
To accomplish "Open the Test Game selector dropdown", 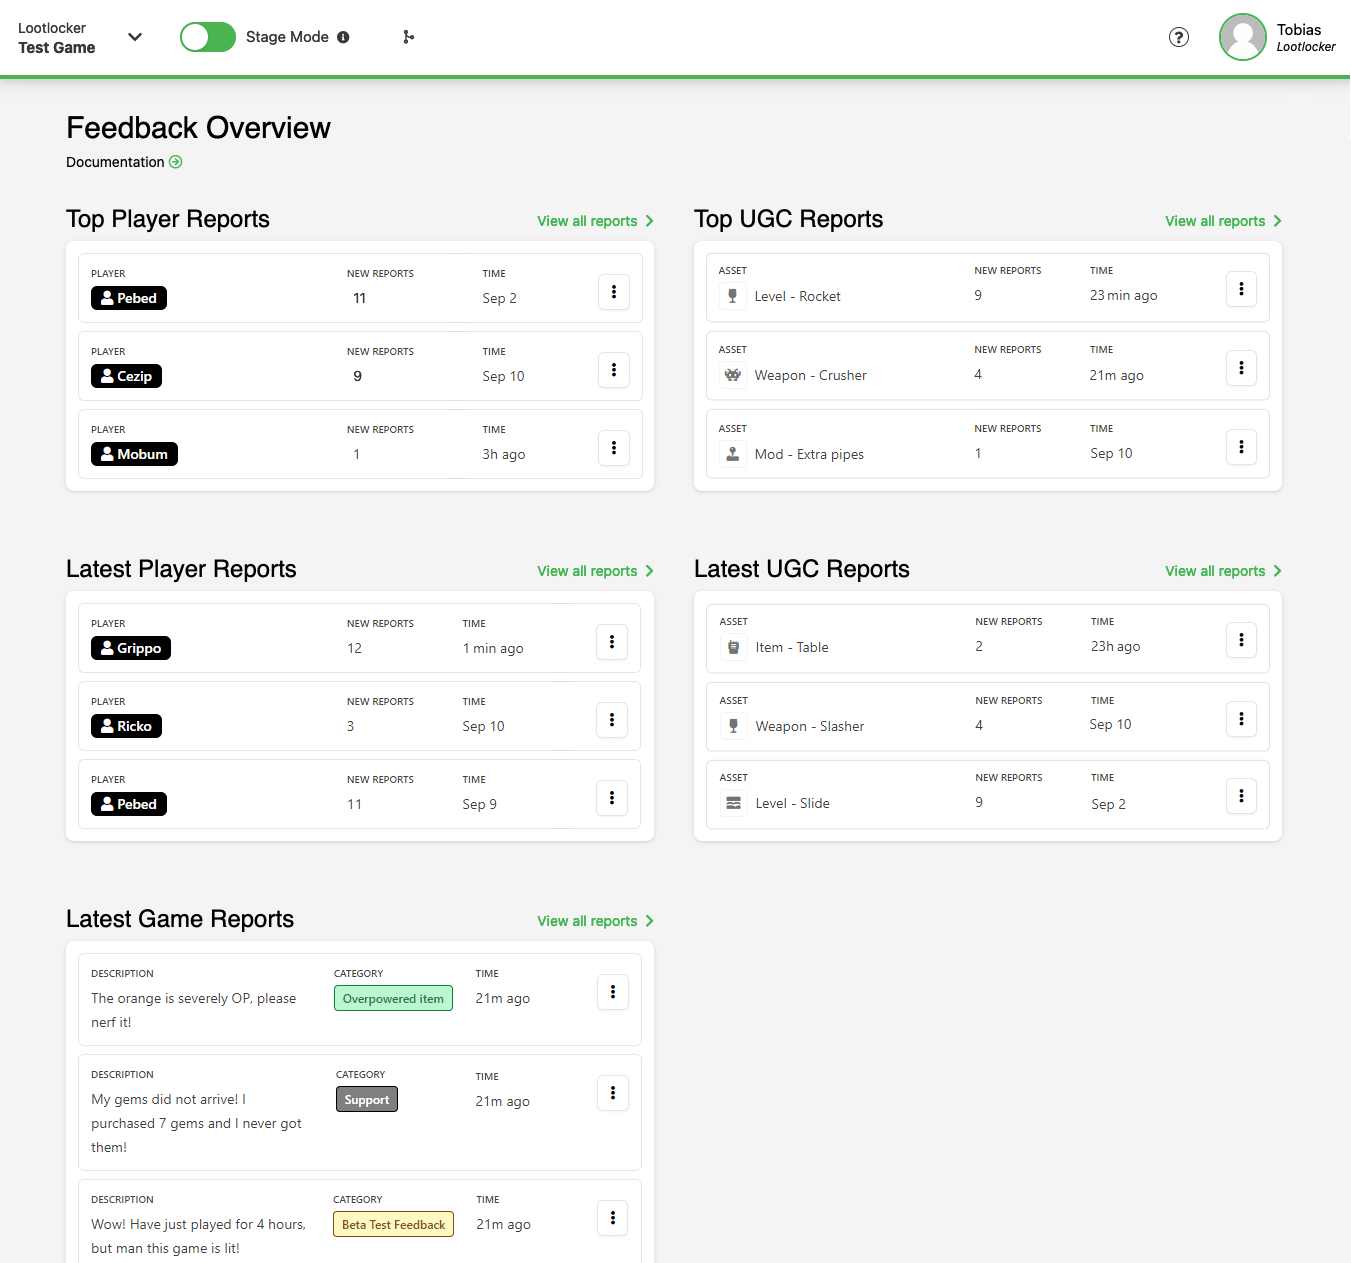I will (x=135, y=37).
